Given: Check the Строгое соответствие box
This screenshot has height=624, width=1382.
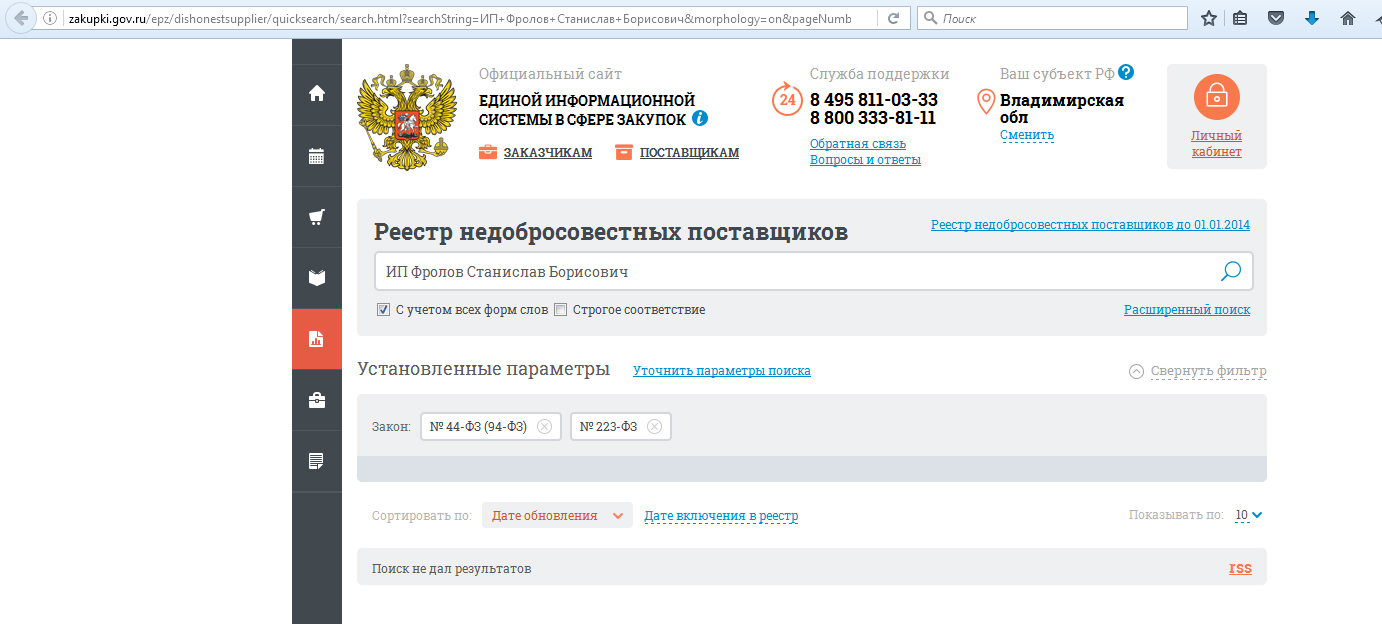Looking at the screenshot, I should (x=560, y=310).
